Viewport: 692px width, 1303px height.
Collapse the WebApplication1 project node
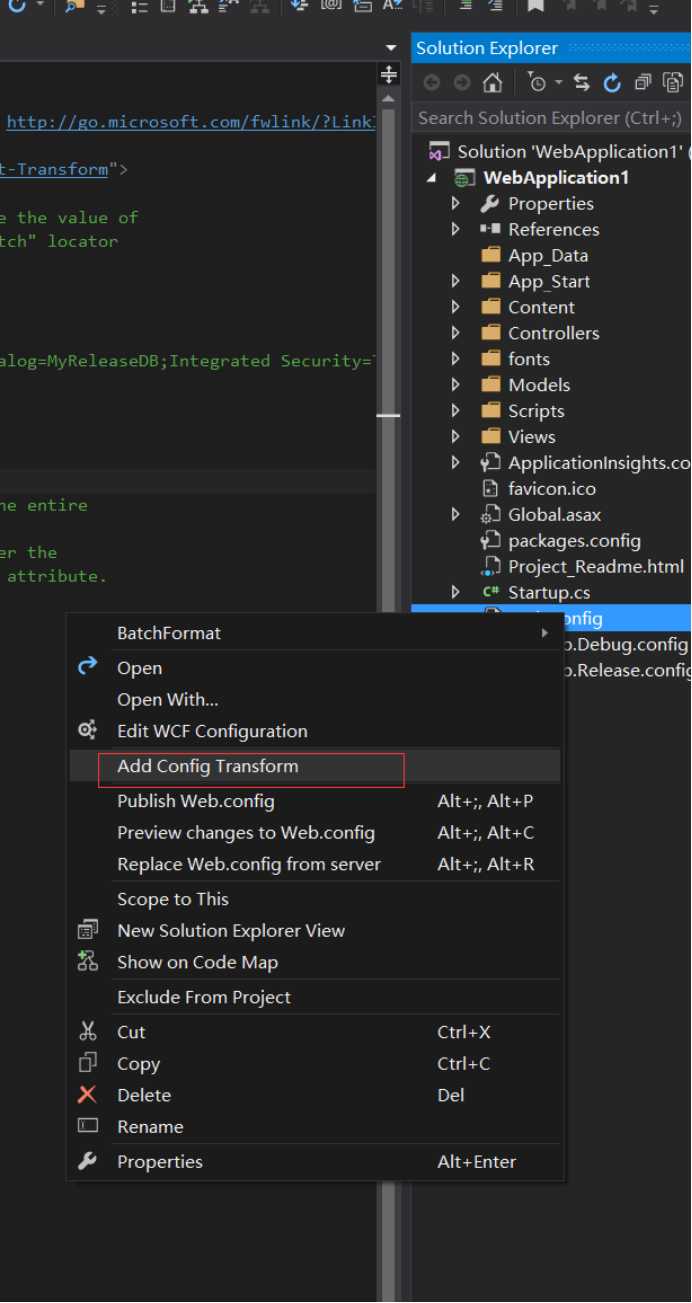[432, 178]
